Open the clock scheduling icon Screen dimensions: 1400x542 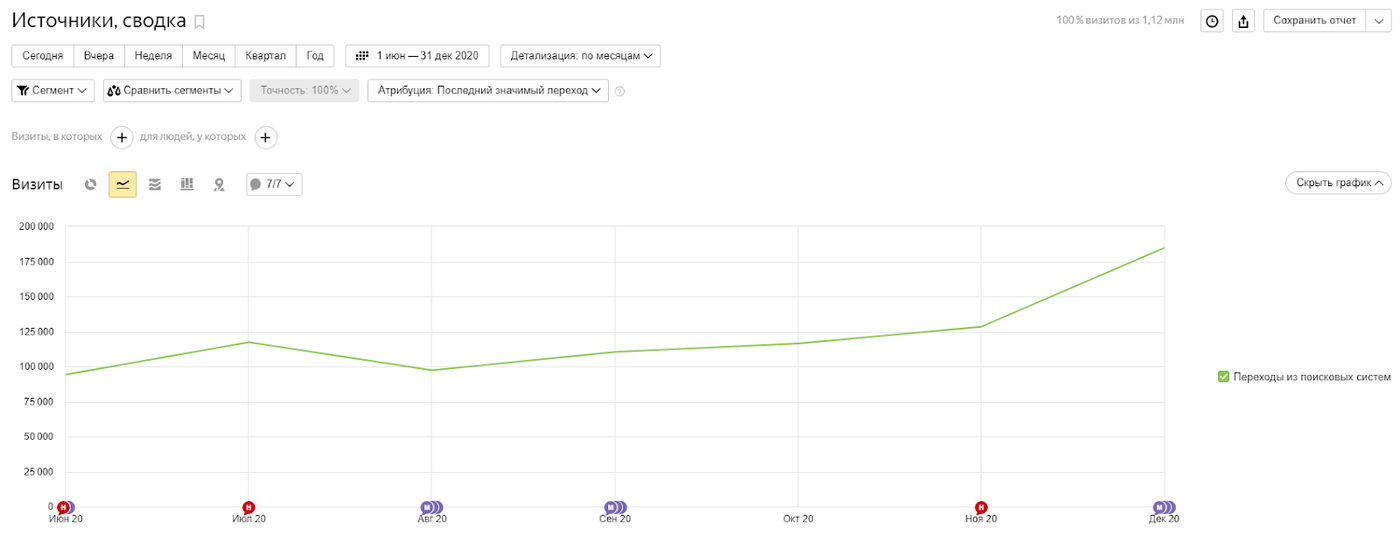coord(1212,21)
